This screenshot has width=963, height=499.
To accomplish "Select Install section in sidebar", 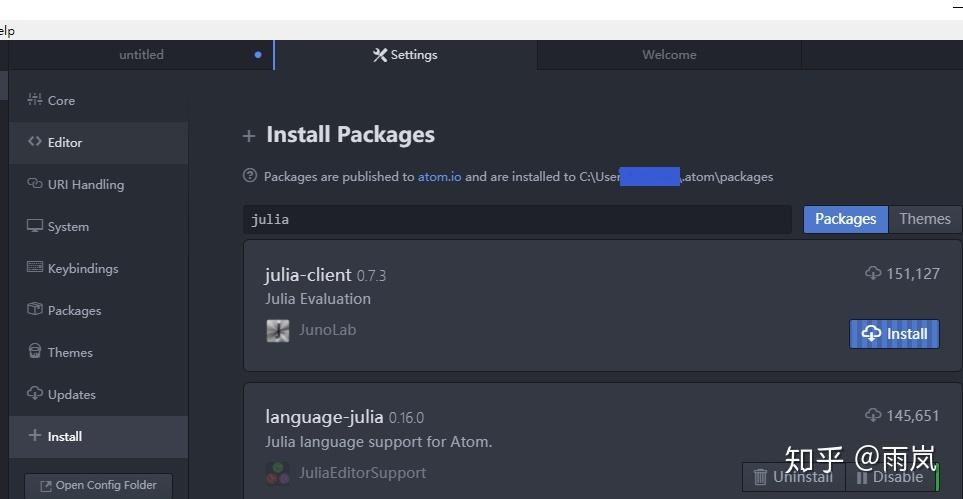I will pyautogui.click(x=64, y=436).
